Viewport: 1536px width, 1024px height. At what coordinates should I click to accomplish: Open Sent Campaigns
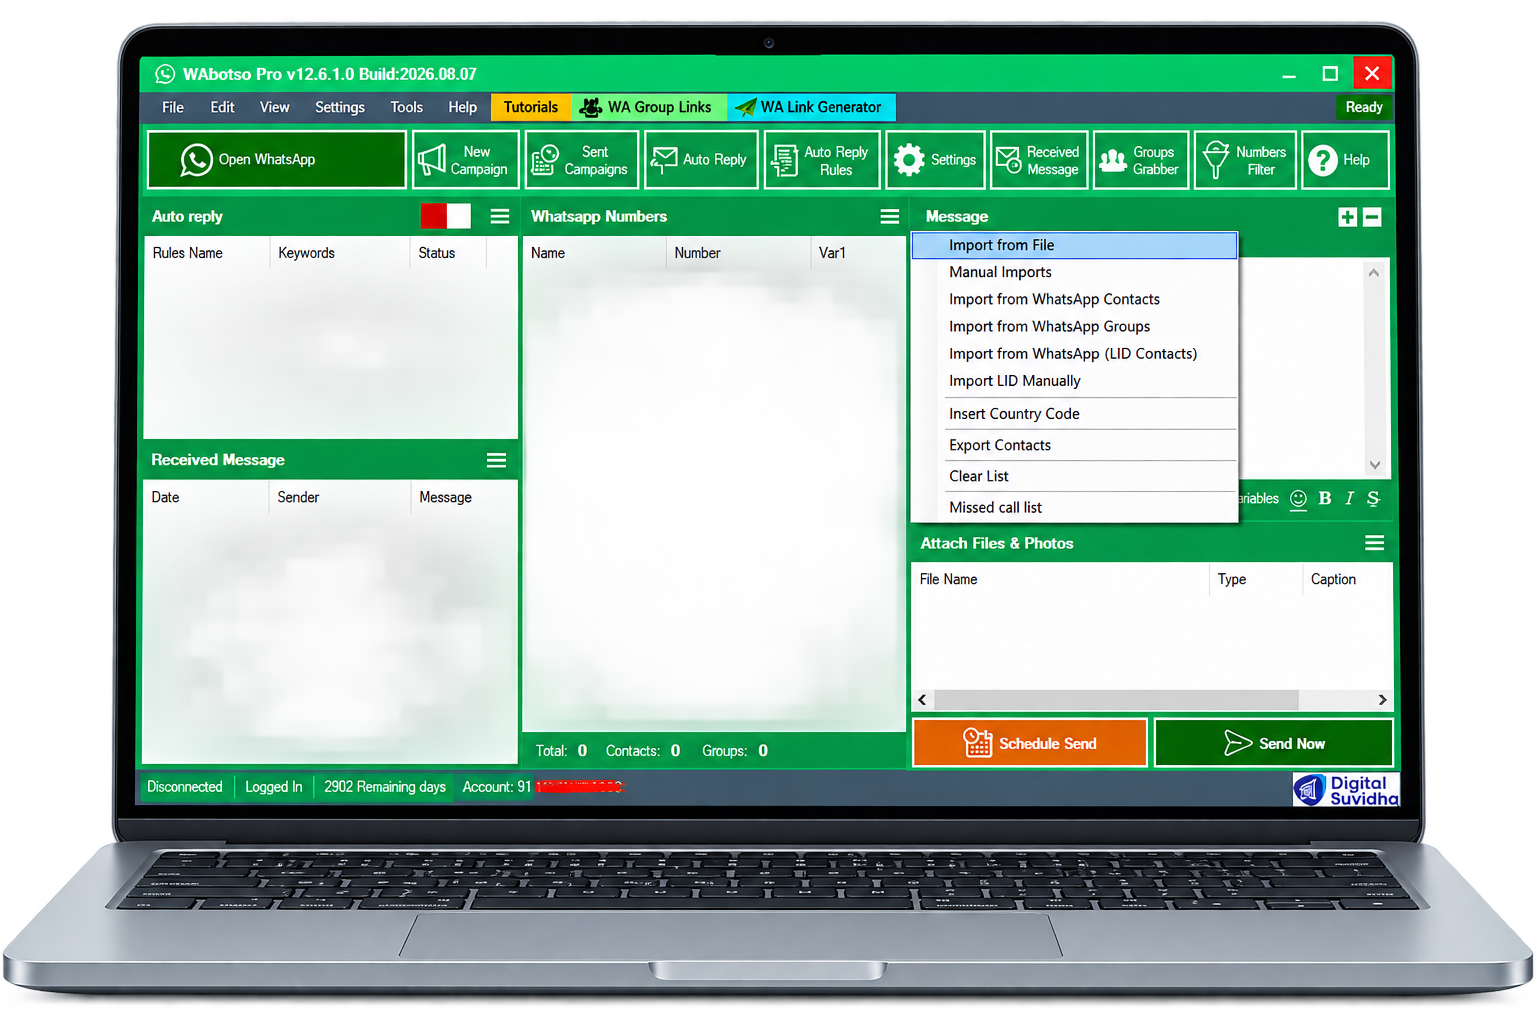pyautogui.click(x=582, y=160)
